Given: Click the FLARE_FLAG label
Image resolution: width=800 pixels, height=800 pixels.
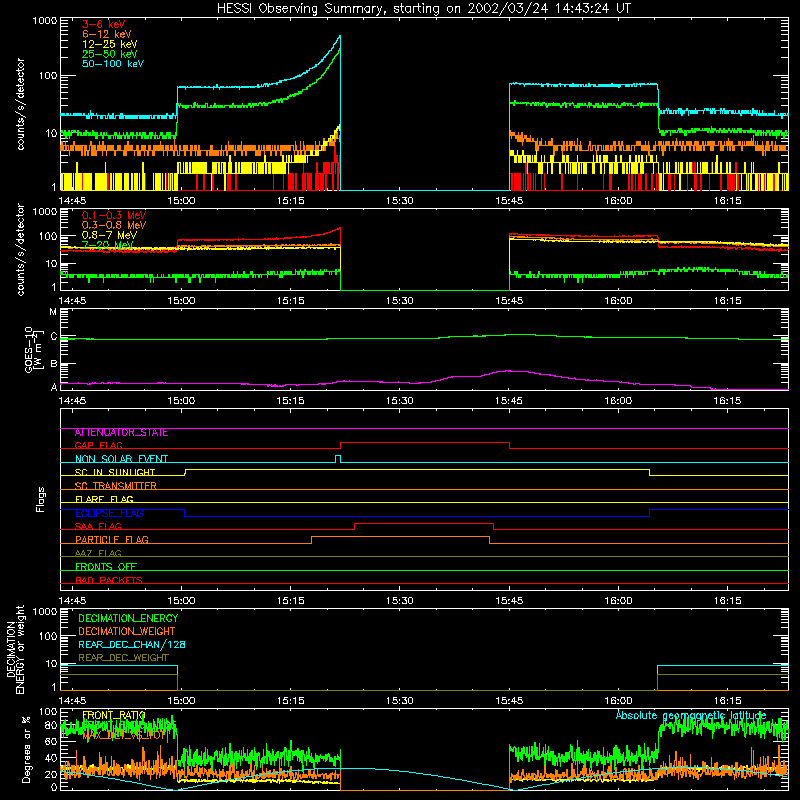Looking at the screenshot, I should coord(104,499).
